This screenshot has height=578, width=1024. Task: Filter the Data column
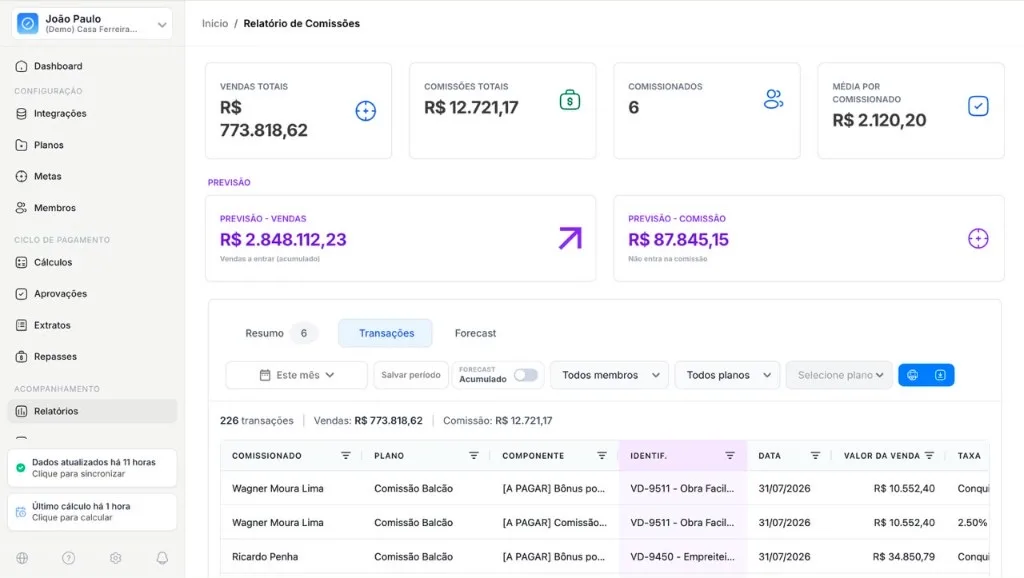point(815,456)
